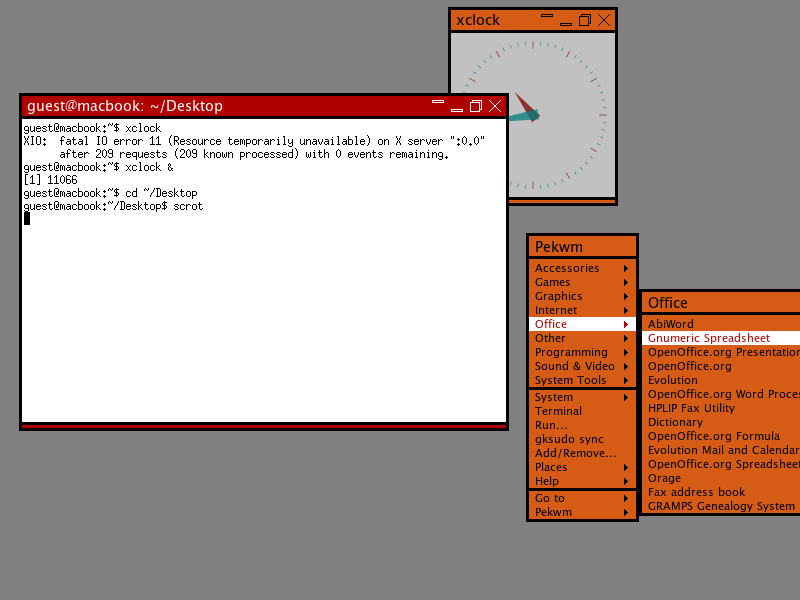Click the xclock clock face center

[x=534, y=115]
